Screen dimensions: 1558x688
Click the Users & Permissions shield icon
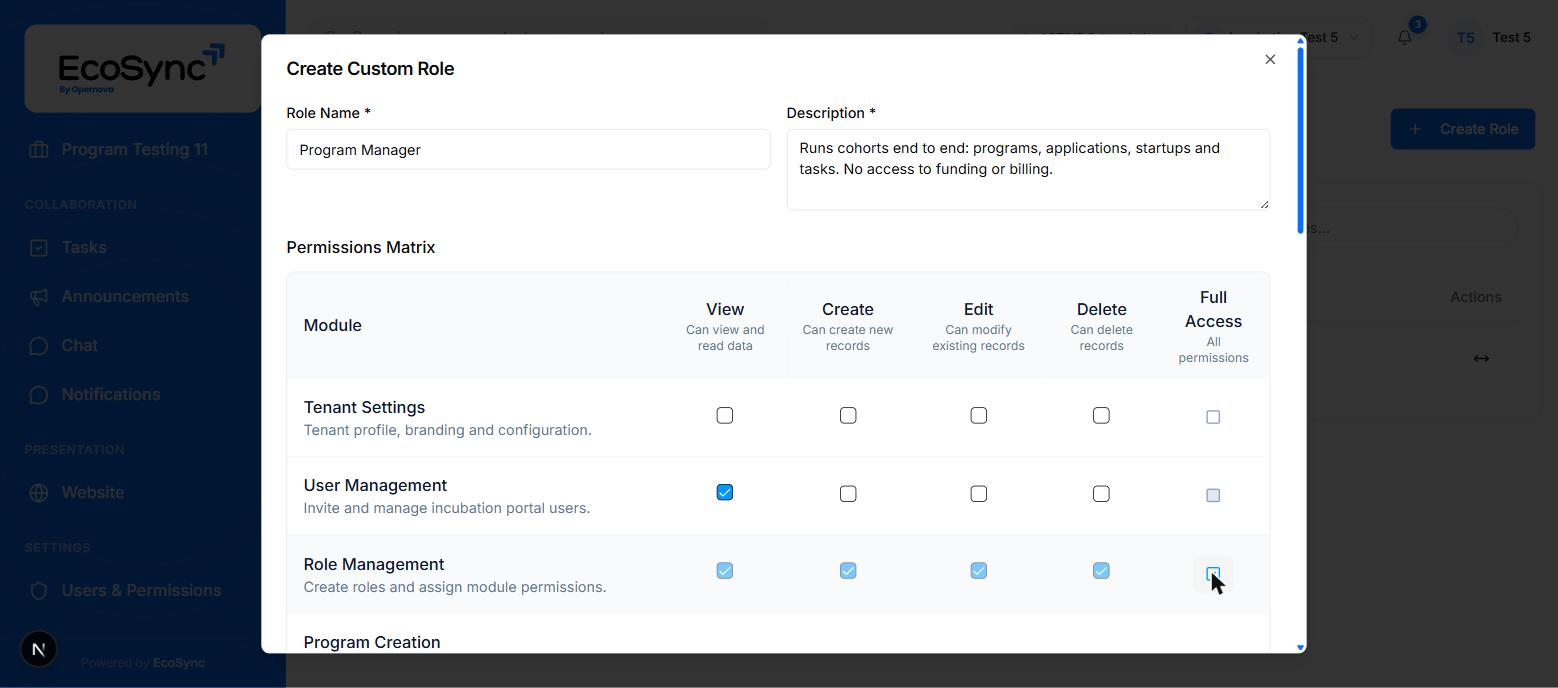tap(39, 590)
